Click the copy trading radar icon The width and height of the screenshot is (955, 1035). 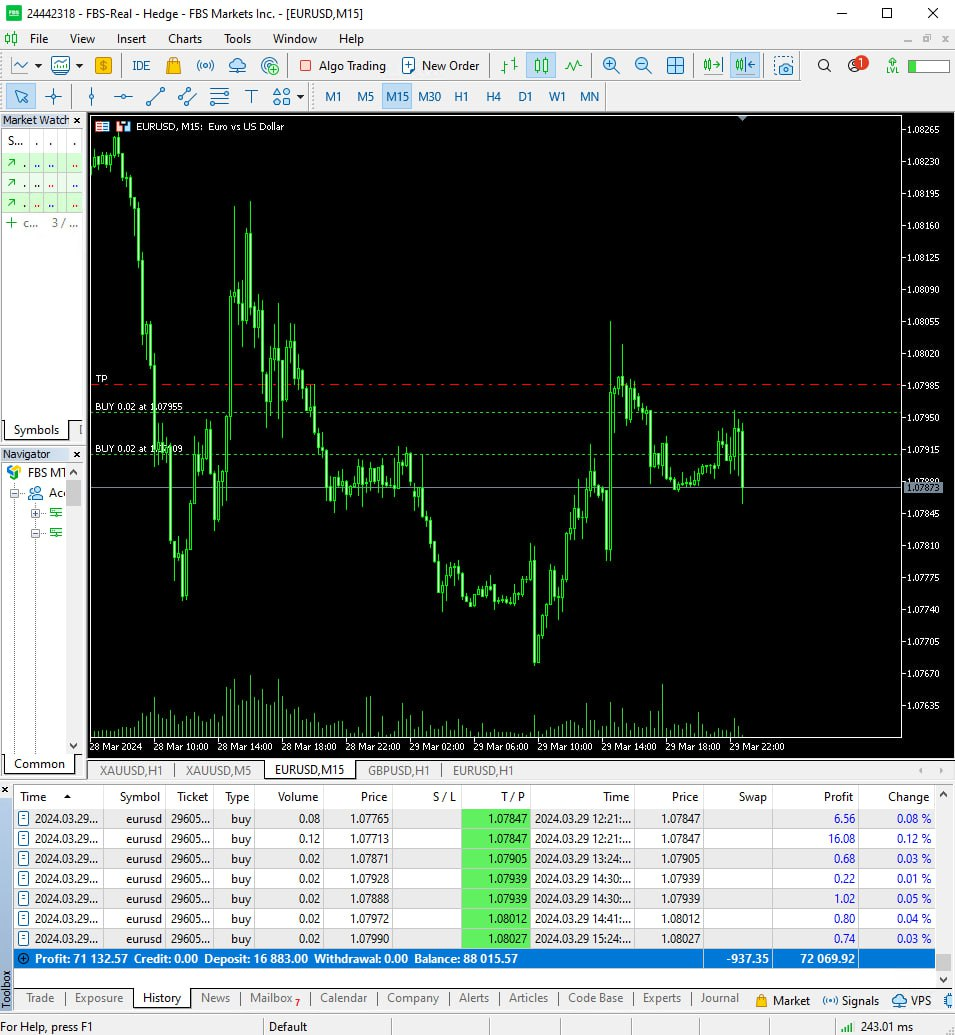[270, 65]
